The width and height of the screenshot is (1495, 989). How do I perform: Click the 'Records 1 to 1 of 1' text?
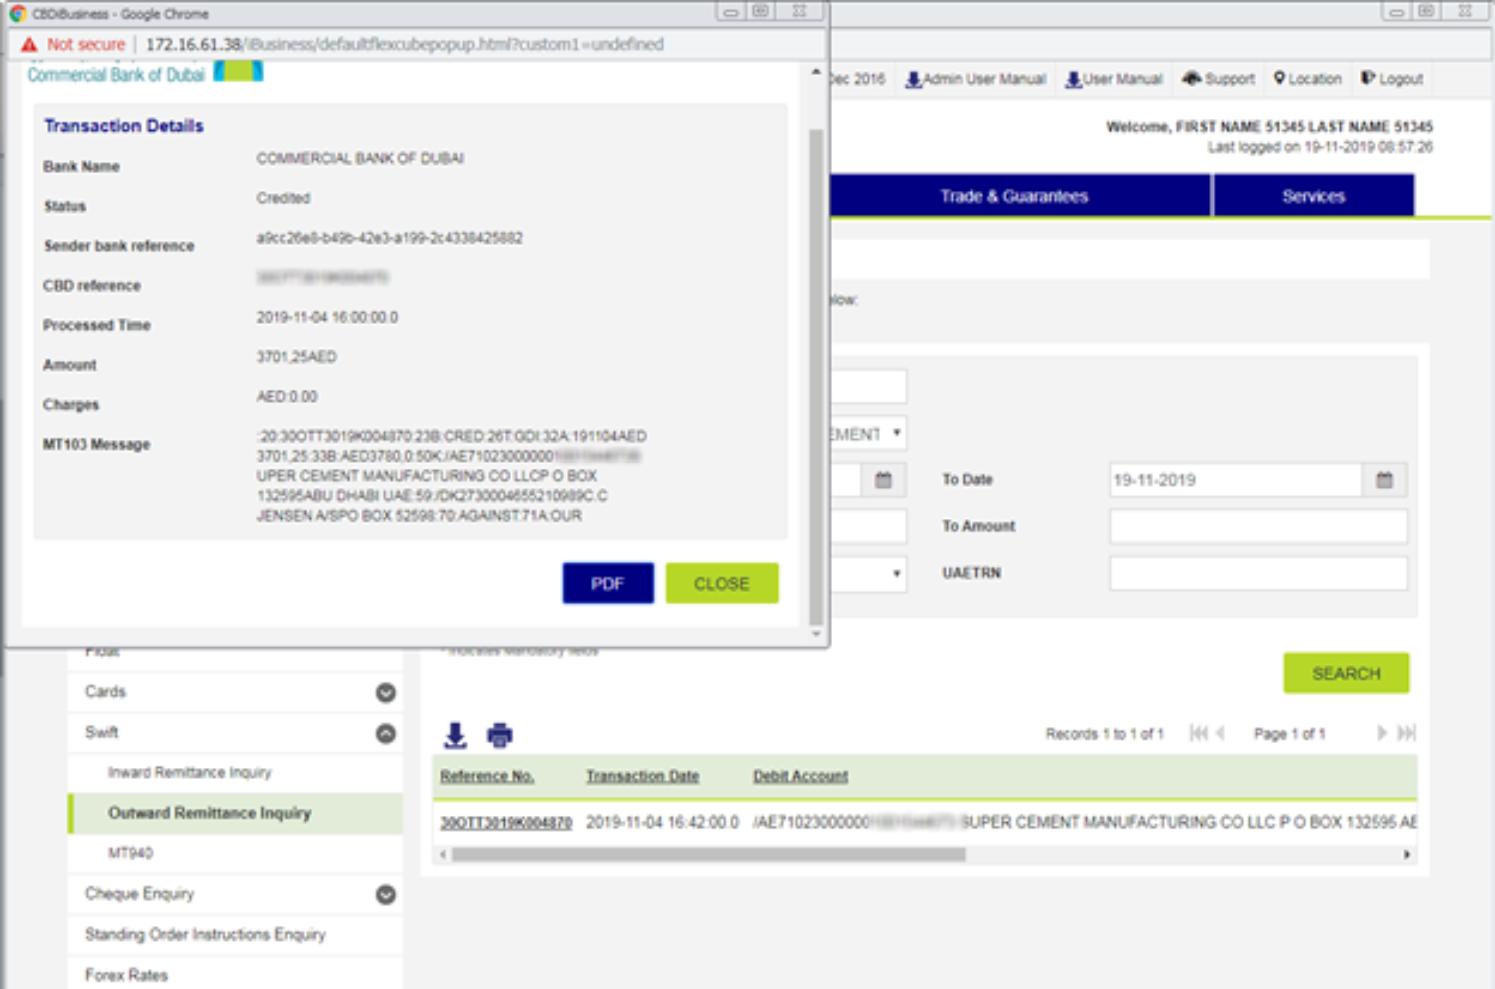1105,734
